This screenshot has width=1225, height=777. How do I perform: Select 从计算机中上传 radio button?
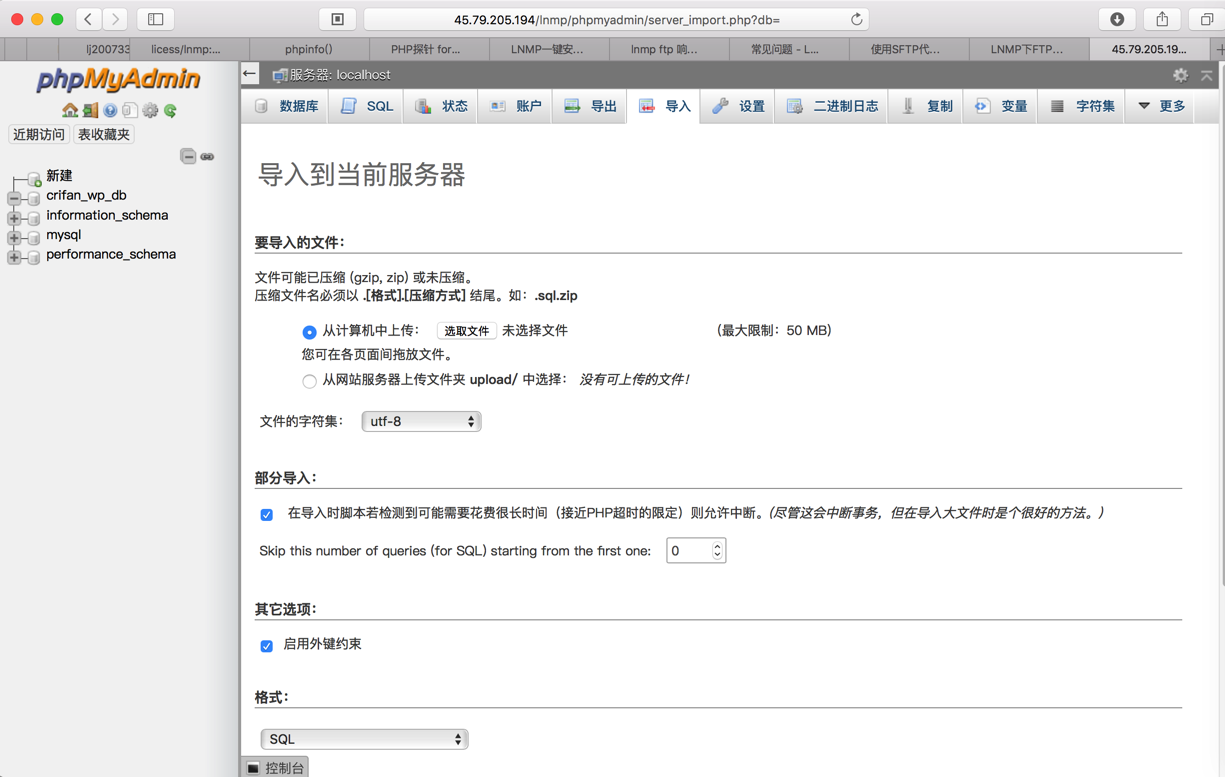[x=309, y=332]
